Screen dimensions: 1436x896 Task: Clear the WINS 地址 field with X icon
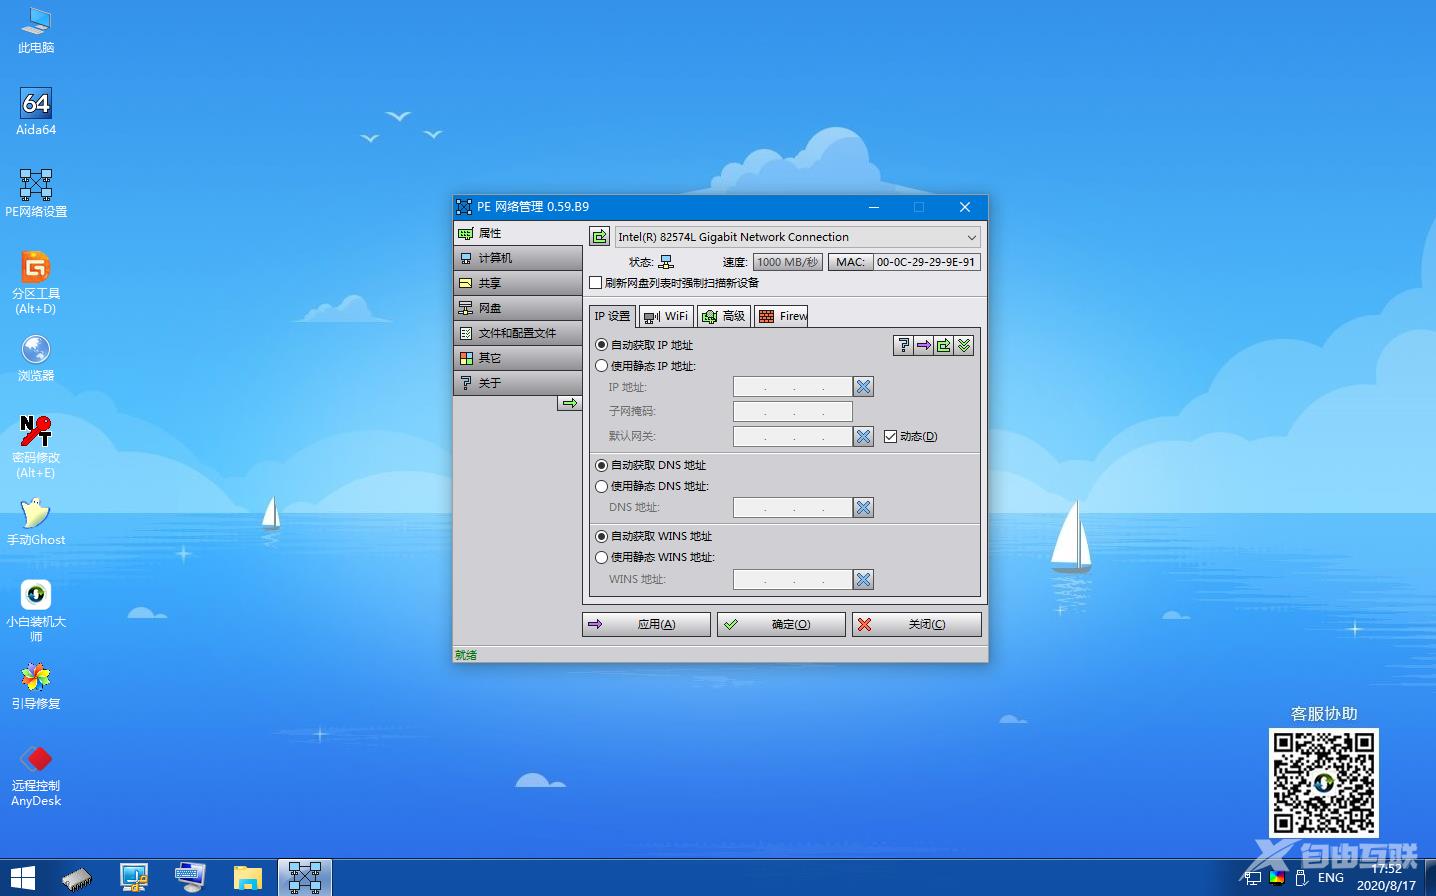pos(864,579)
